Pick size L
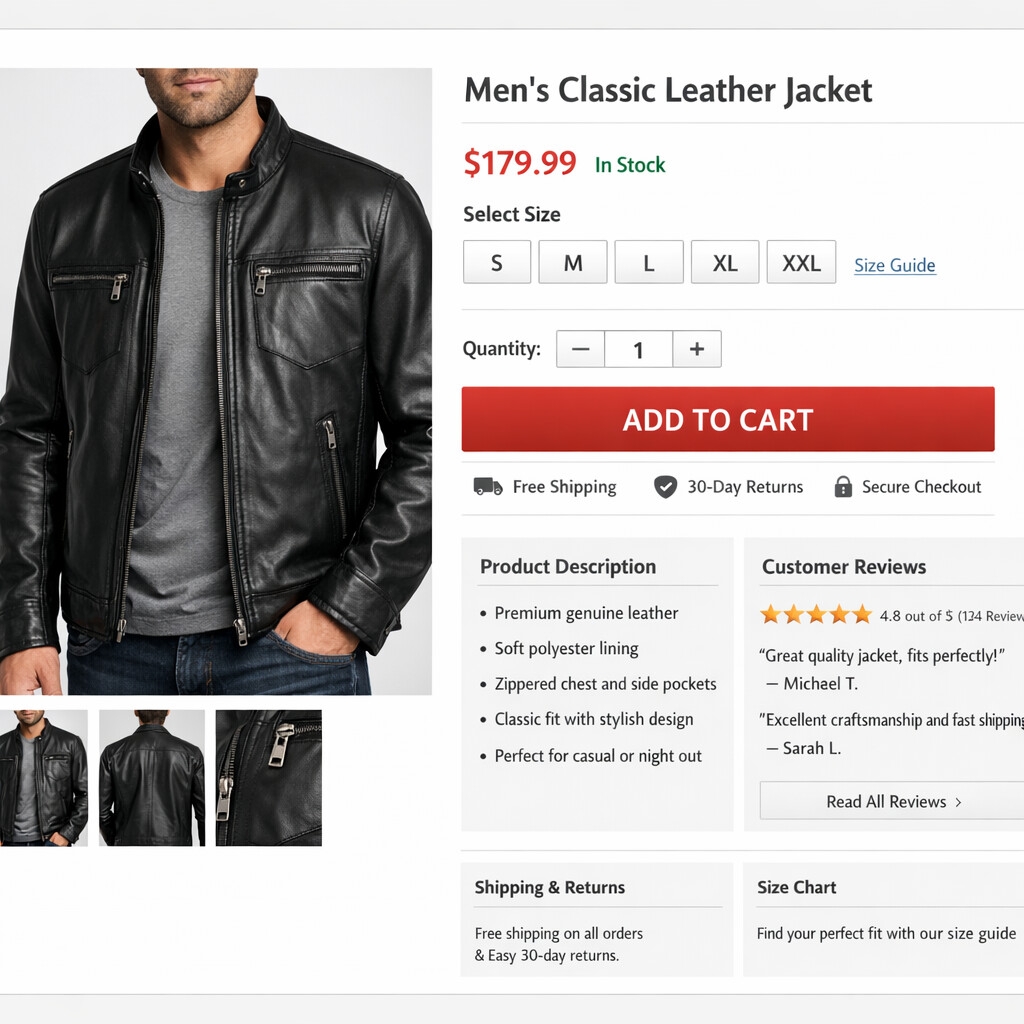The image size is (1024, 1024). (x=649, y=263)
